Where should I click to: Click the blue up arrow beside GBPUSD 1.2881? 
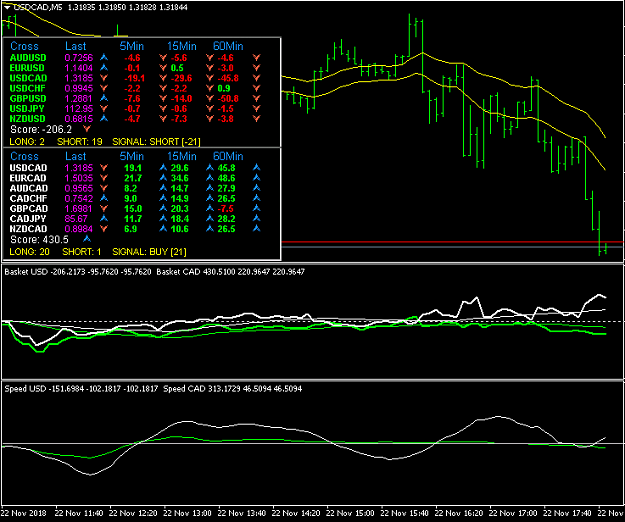(x=104, y=98)
